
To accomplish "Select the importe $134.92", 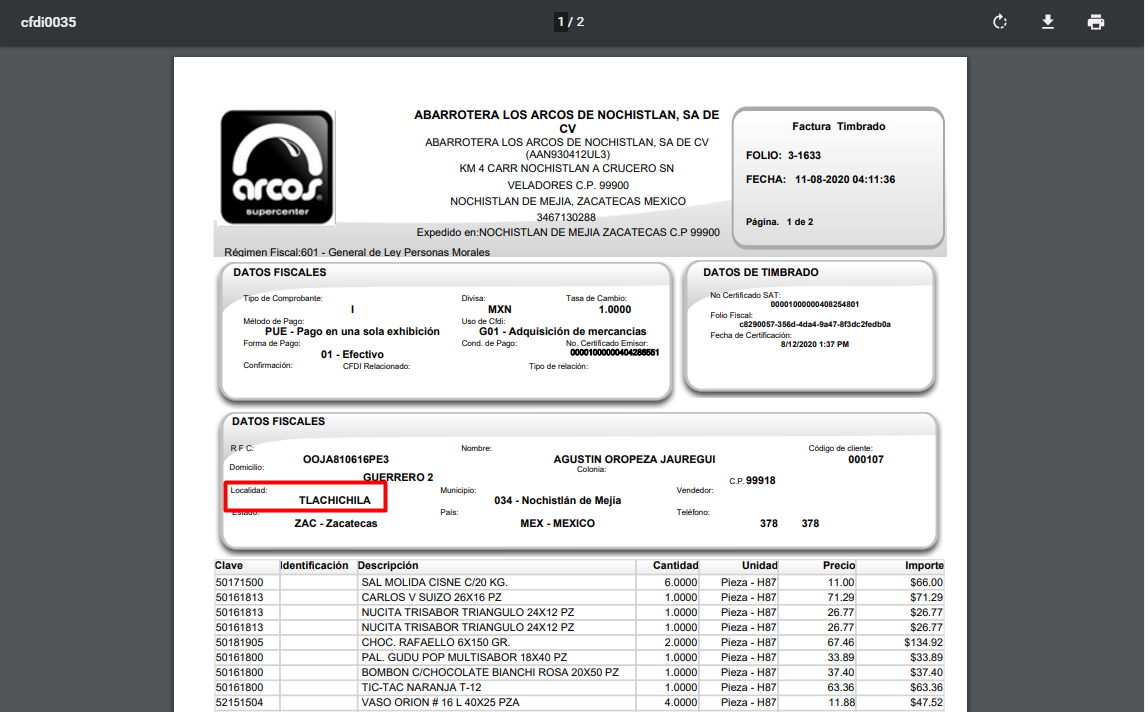I will click(x=923, y=643).
